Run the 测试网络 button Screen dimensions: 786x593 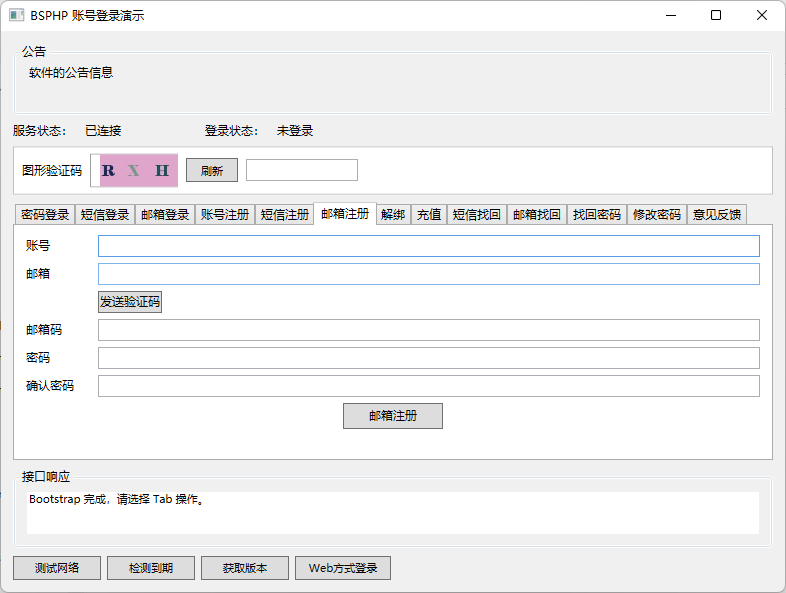click(x=57, y=568)
